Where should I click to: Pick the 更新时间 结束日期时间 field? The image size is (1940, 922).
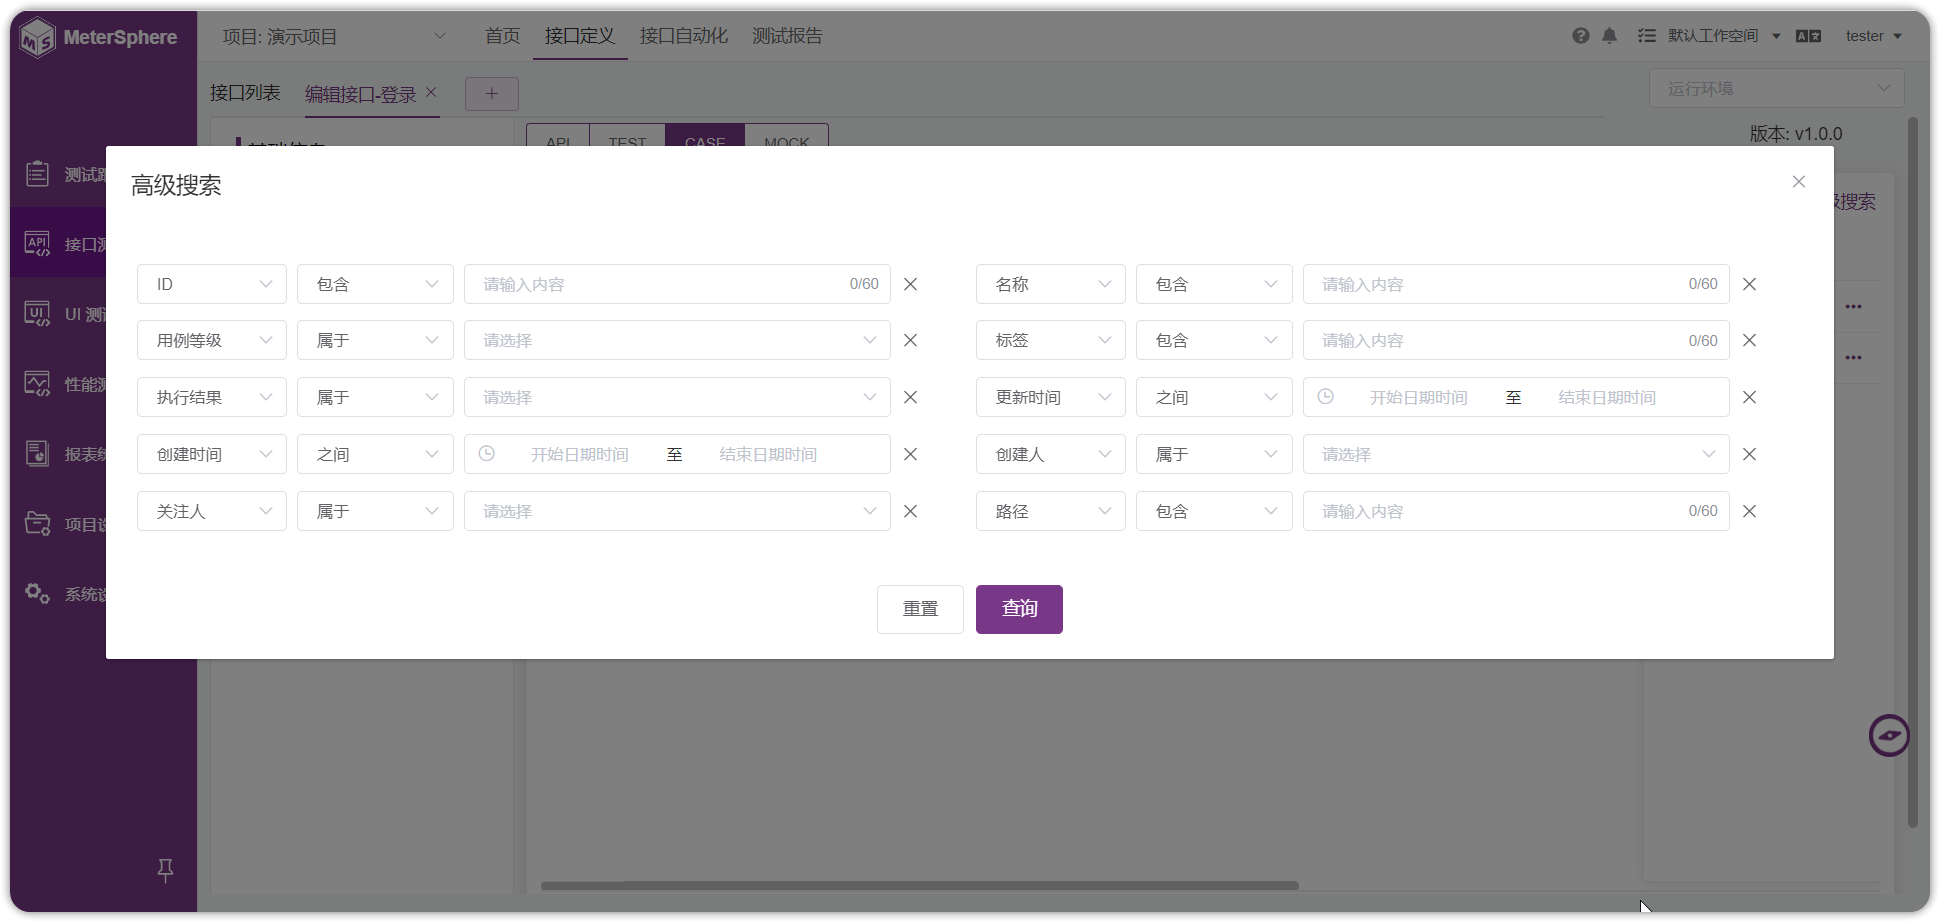pos(1607,397)
